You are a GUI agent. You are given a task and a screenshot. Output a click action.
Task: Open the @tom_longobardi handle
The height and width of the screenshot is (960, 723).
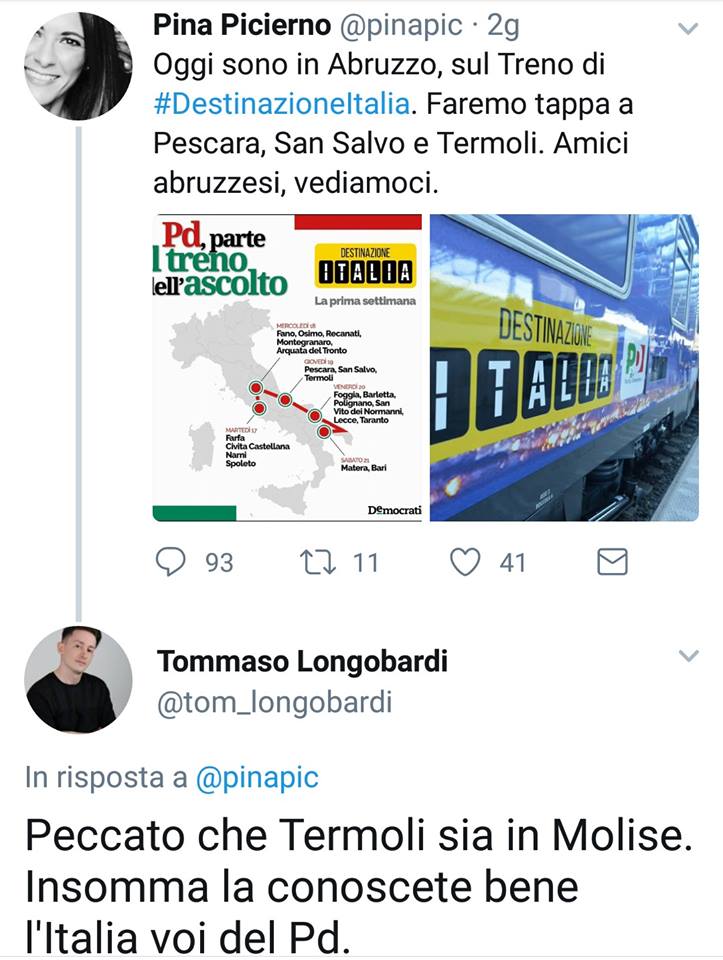click(x=274, y=703)
